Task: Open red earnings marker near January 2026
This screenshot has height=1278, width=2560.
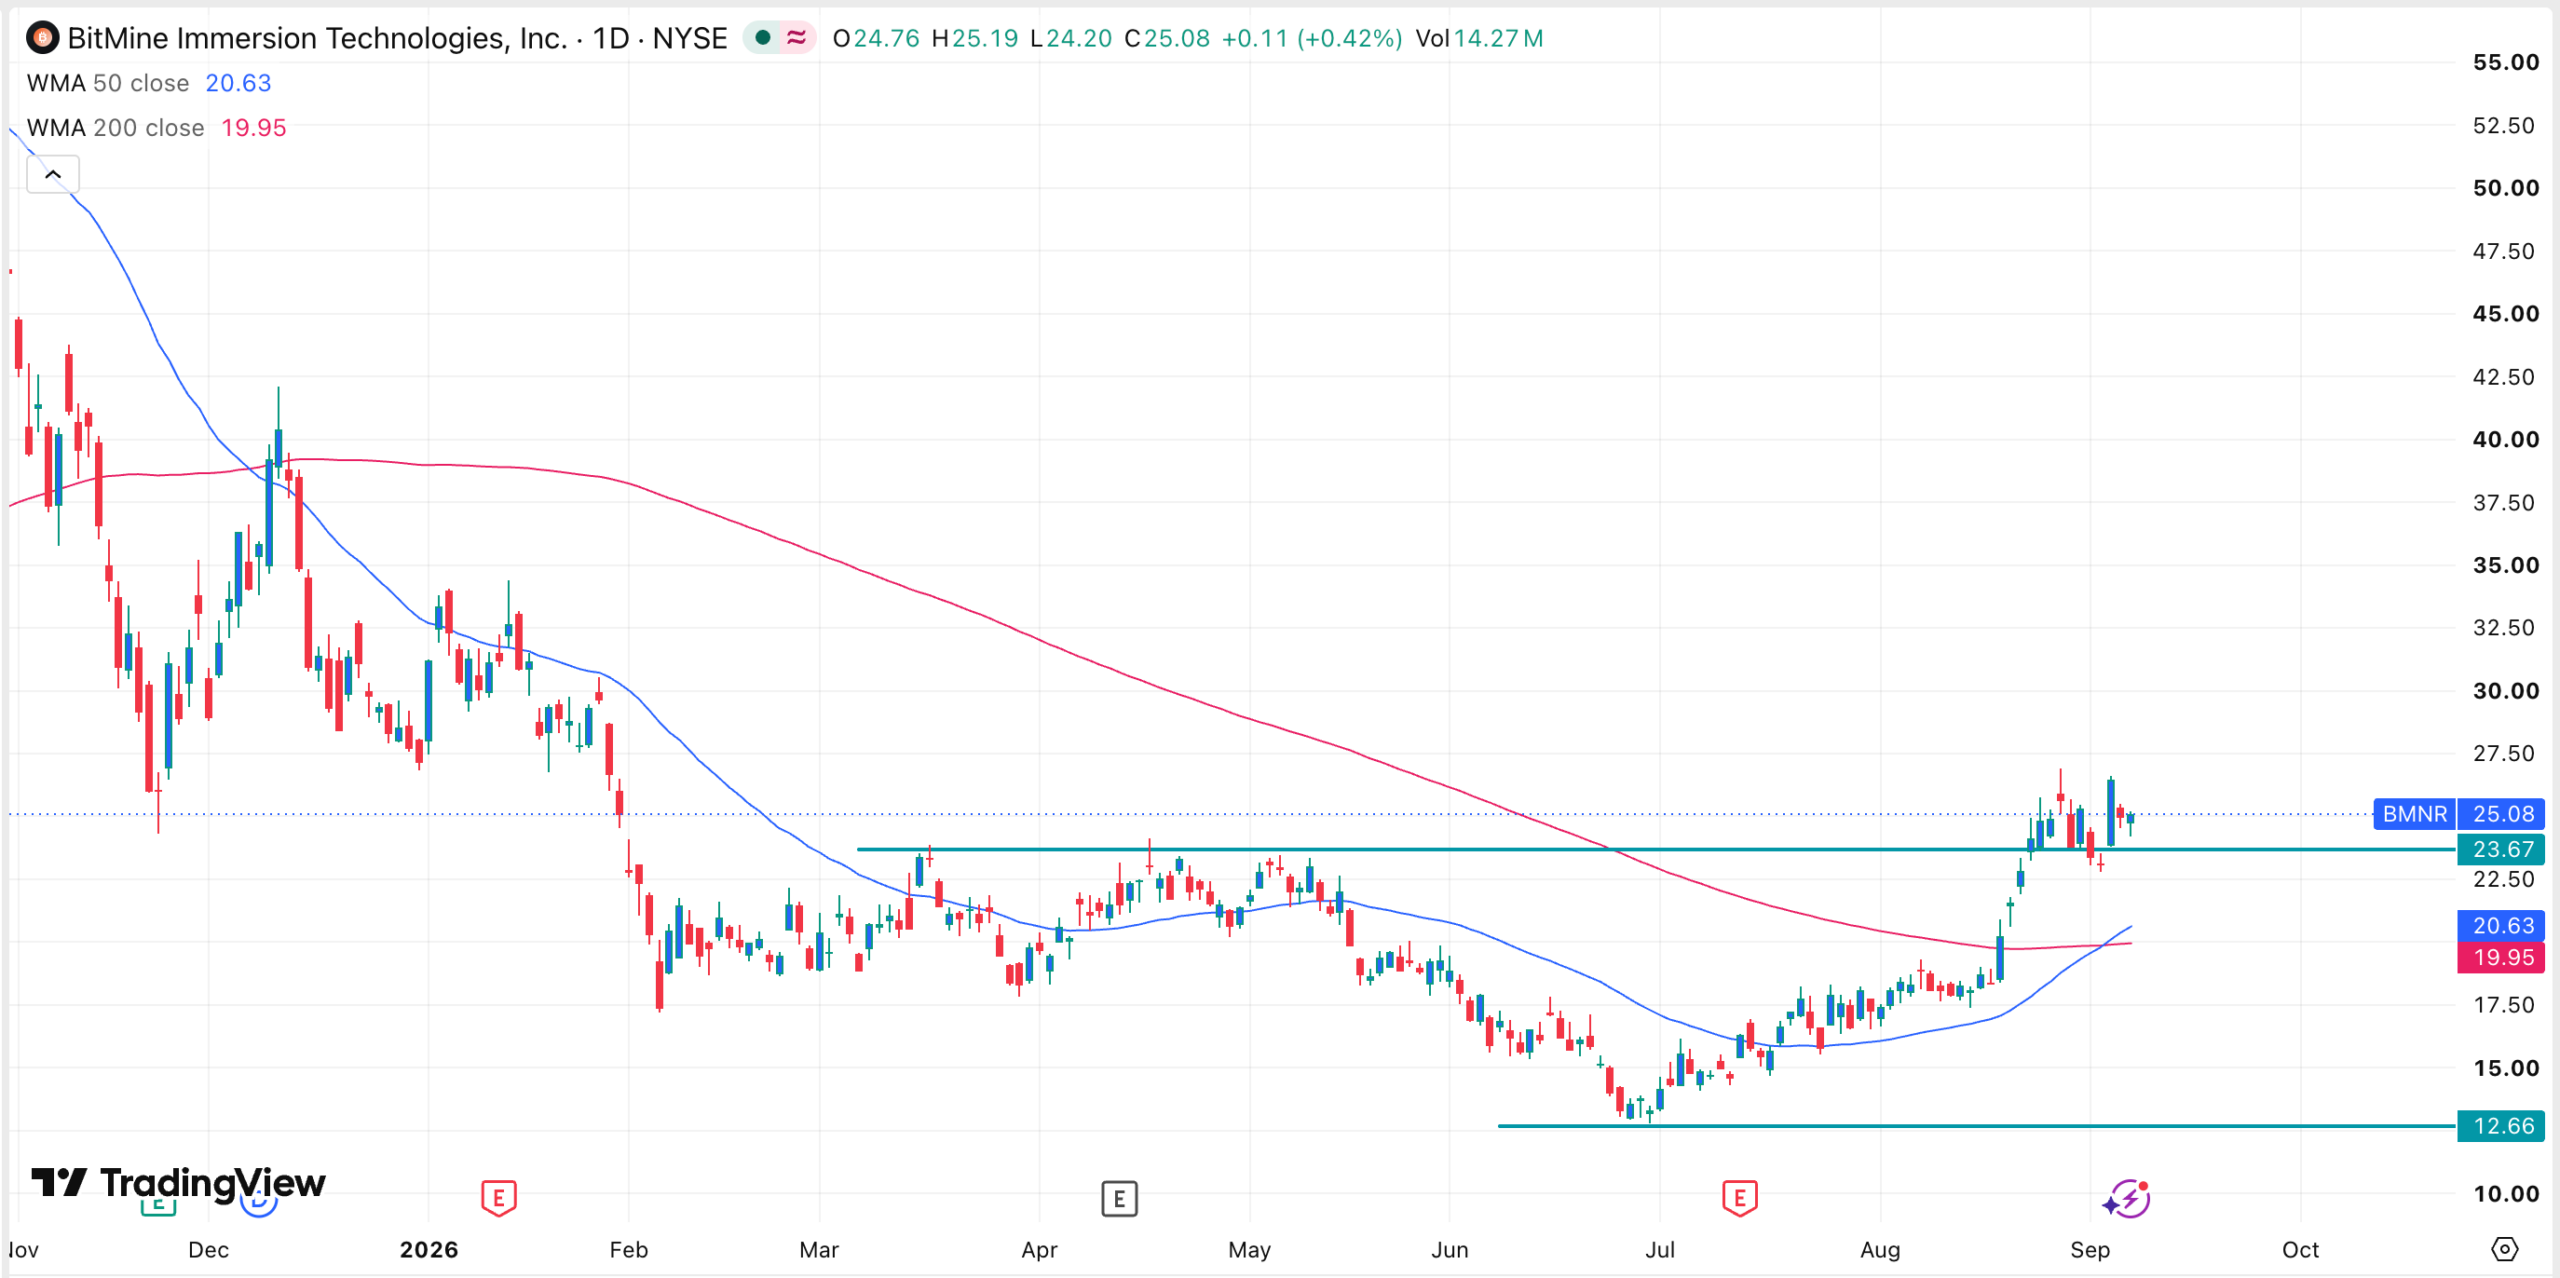Action: [498, 1197]
